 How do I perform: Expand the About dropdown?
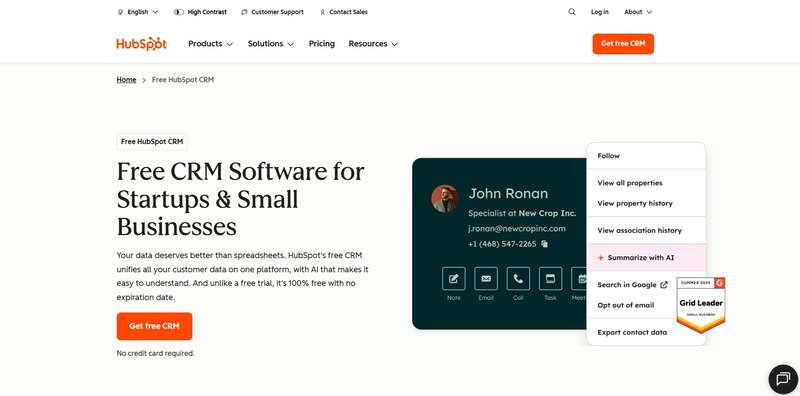pyautogui.click(x=638, y=12)
